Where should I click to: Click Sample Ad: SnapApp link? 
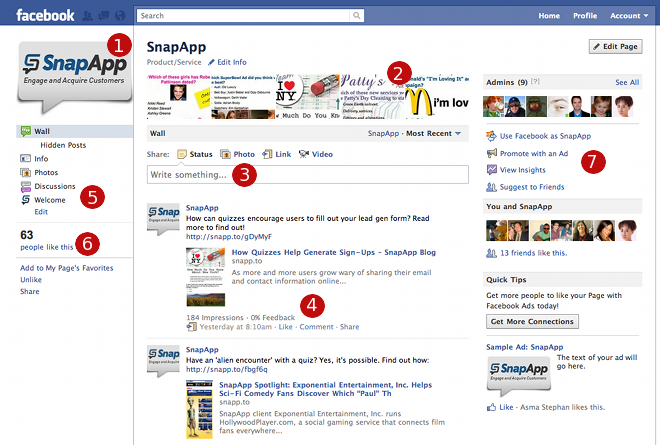coord(524,347)
